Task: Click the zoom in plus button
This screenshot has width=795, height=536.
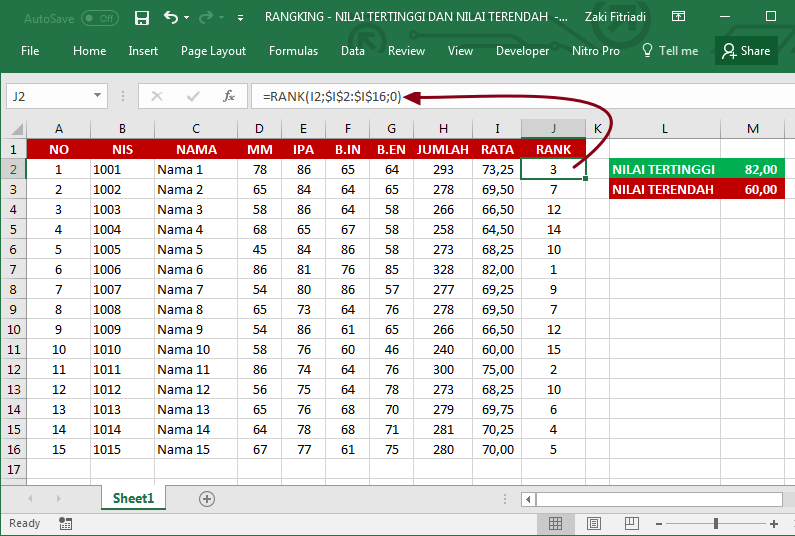Action: coord(774,523)
